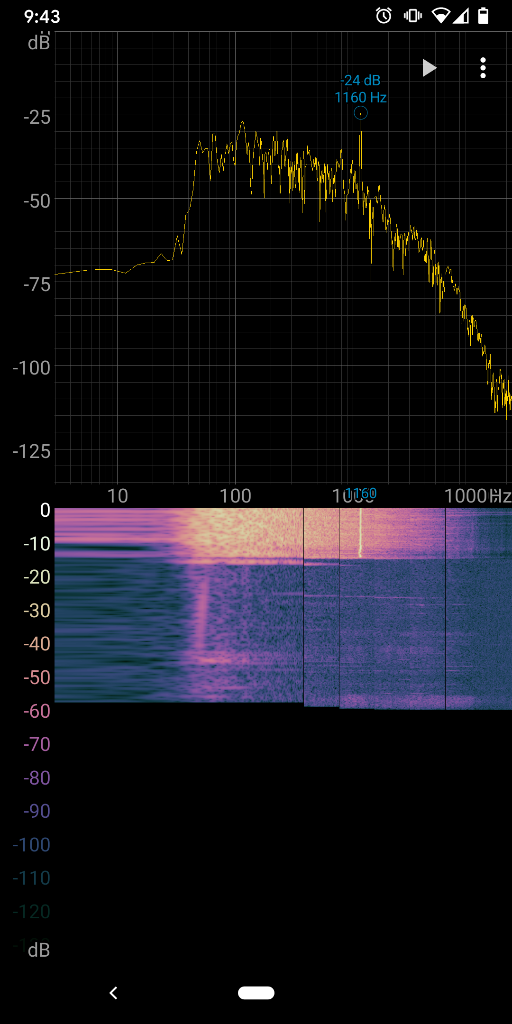Viewport: 512px width, 1024px height.
Task: Tap the '1160 Hz' peak frequency label
Action: tap(360, 98)
